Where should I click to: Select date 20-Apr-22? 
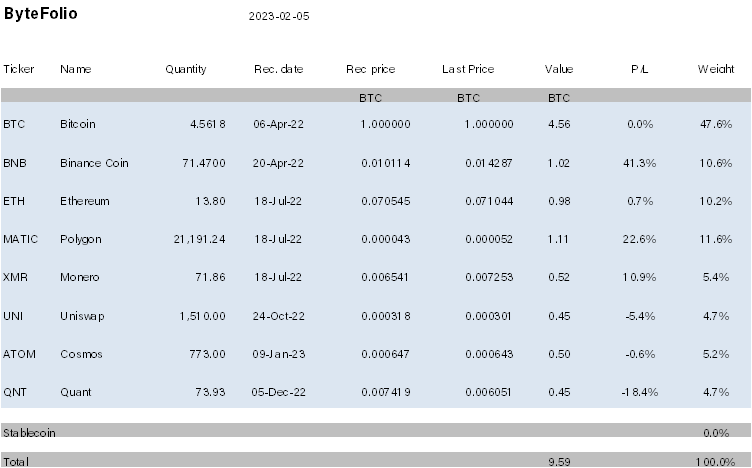pyautogui.click(x=278, y=163)
